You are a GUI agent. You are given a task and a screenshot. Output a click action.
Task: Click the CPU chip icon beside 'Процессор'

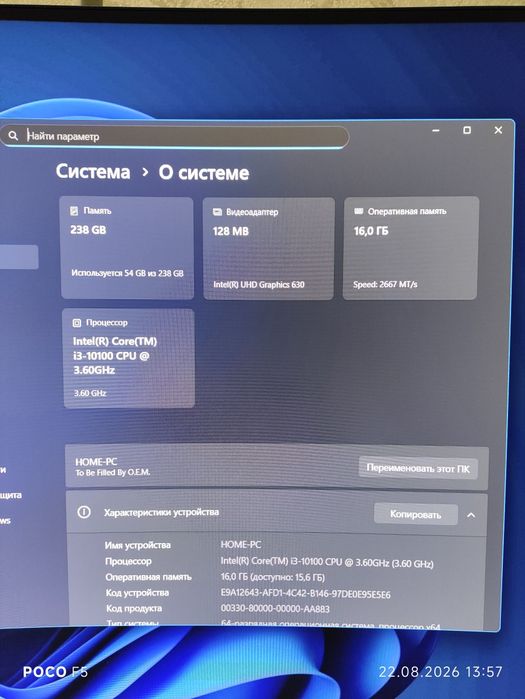pos(77,323)
